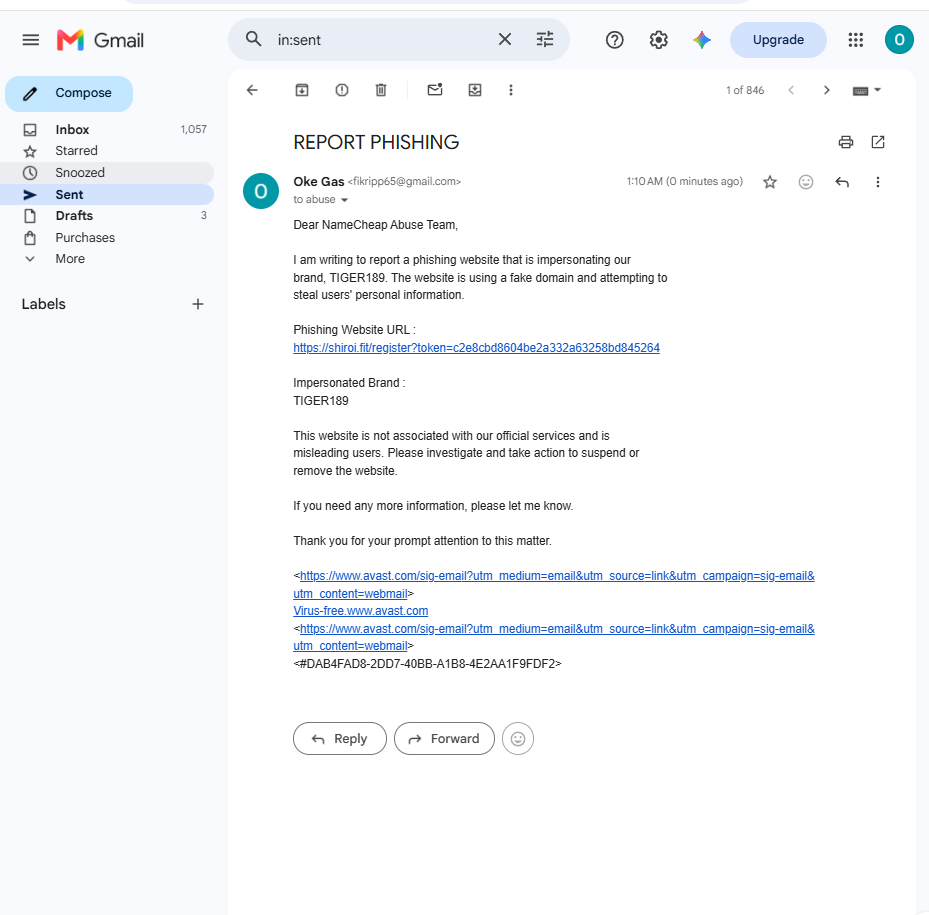Viewport: 929px width, 915px height.
Task: Open the Virus-free.www.avast.com link
Action: pyautogui.click(x=360, y=611)
